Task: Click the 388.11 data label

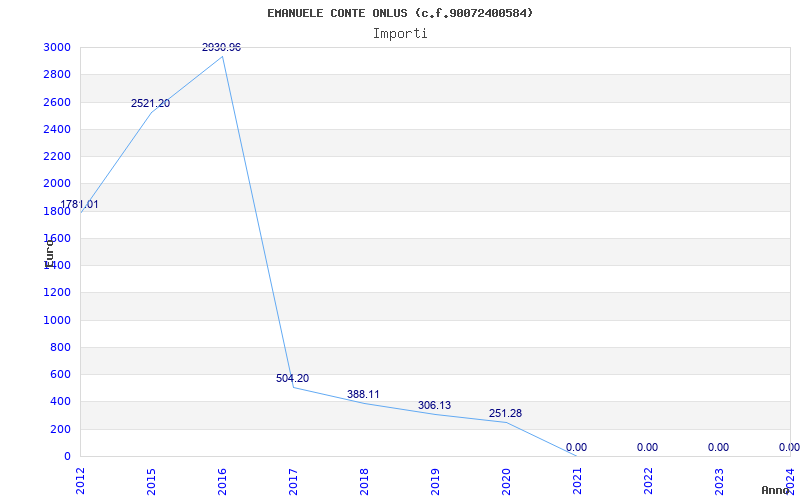Action: (363, 394)
